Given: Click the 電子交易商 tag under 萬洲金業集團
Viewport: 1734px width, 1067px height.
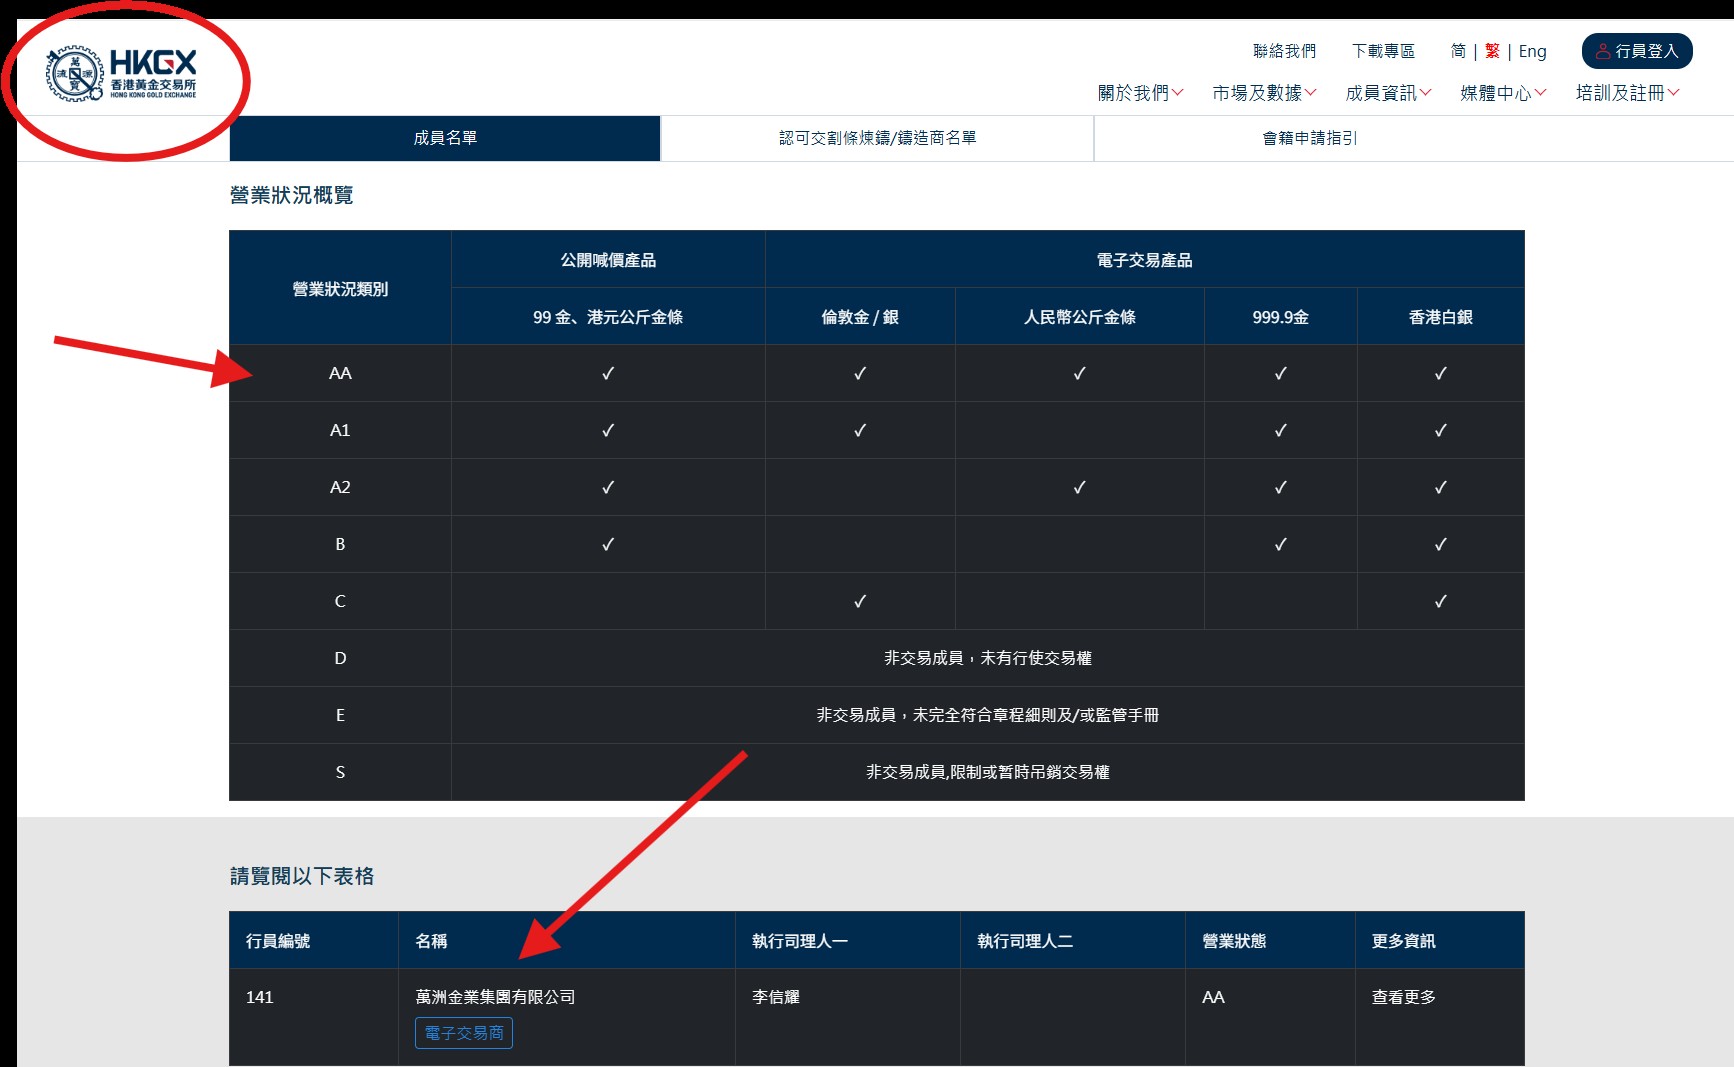Looking at the screenshot, I should click(x=464, y=1033).
